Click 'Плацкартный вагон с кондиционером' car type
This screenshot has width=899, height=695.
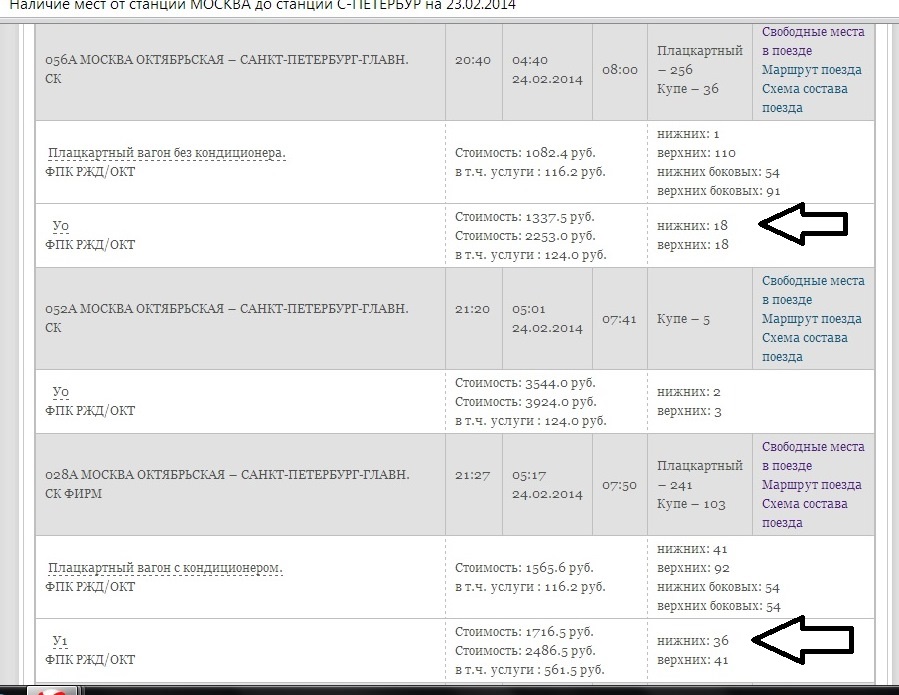click(x=166, y=568)
